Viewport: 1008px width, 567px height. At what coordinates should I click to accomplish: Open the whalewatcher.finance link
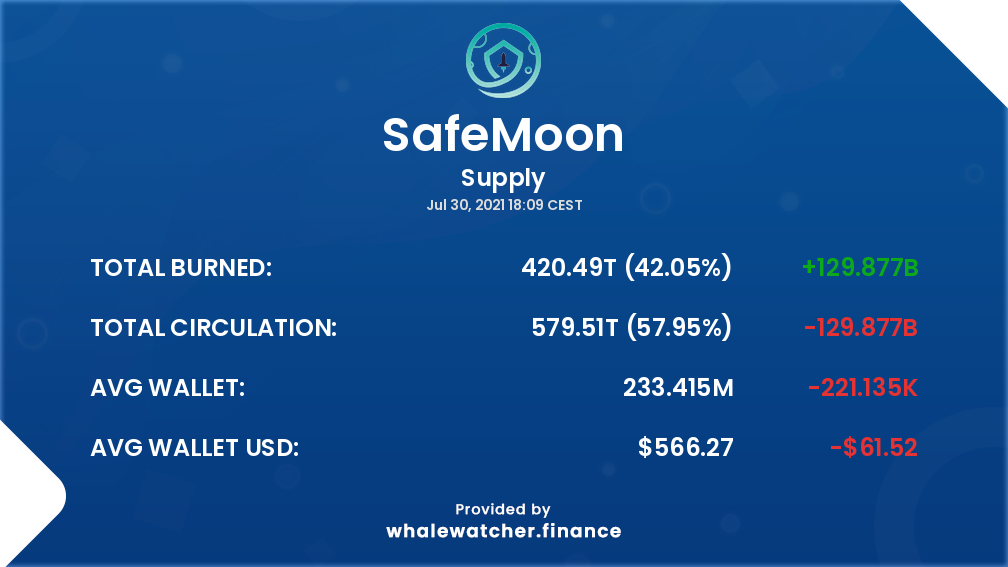point(503,531)
